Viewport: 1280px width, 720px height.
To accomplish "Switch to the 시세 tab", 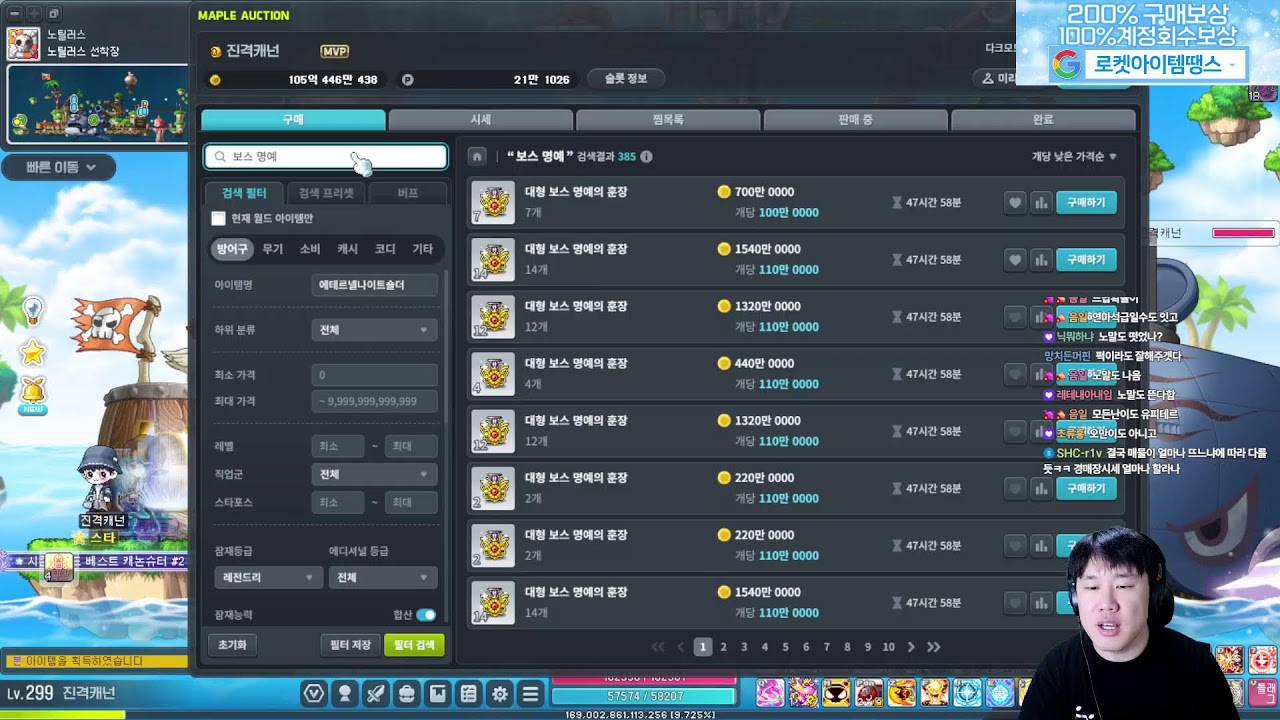I will [481, 120].
